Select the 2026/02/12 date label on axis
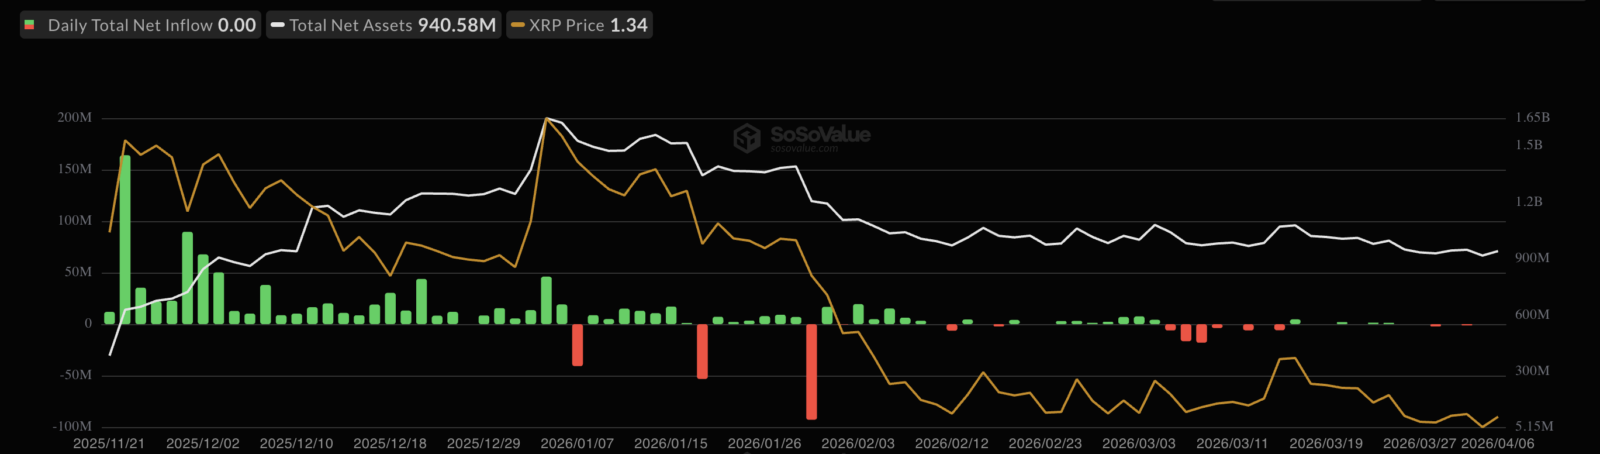The height and width of the screenshot is (454, 1600). click(952, 443)
